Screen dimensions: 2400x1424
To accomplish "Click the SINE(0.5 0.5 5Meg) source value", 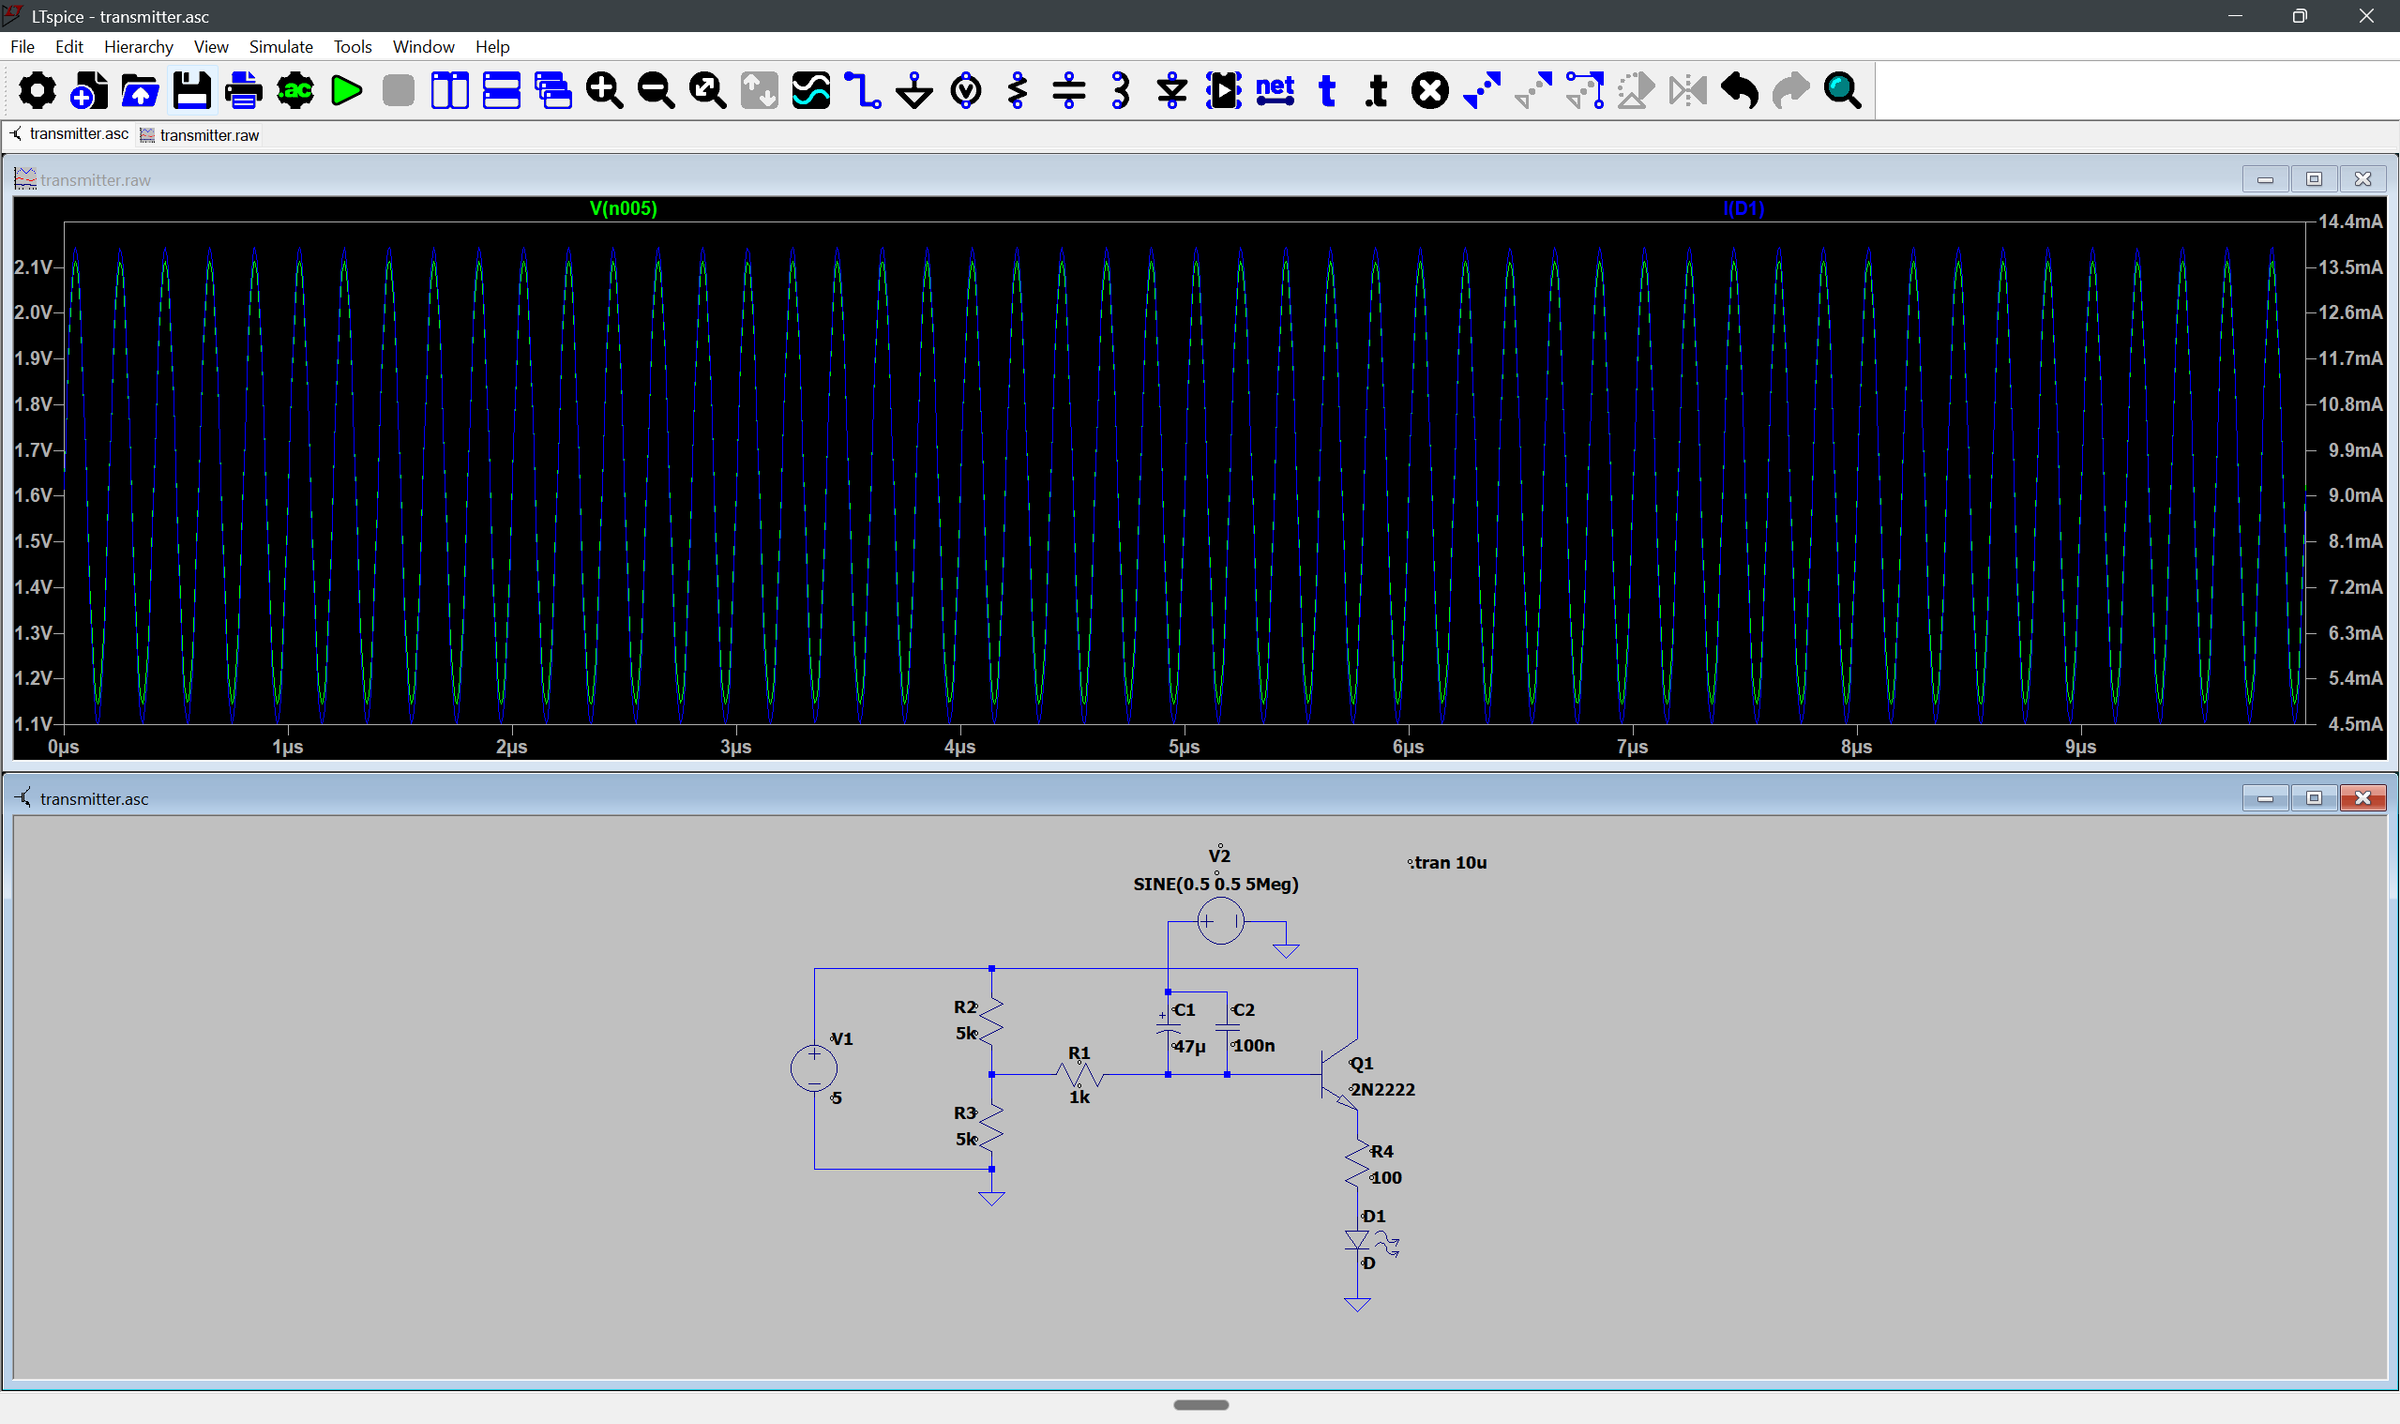I will point(1216,884).
